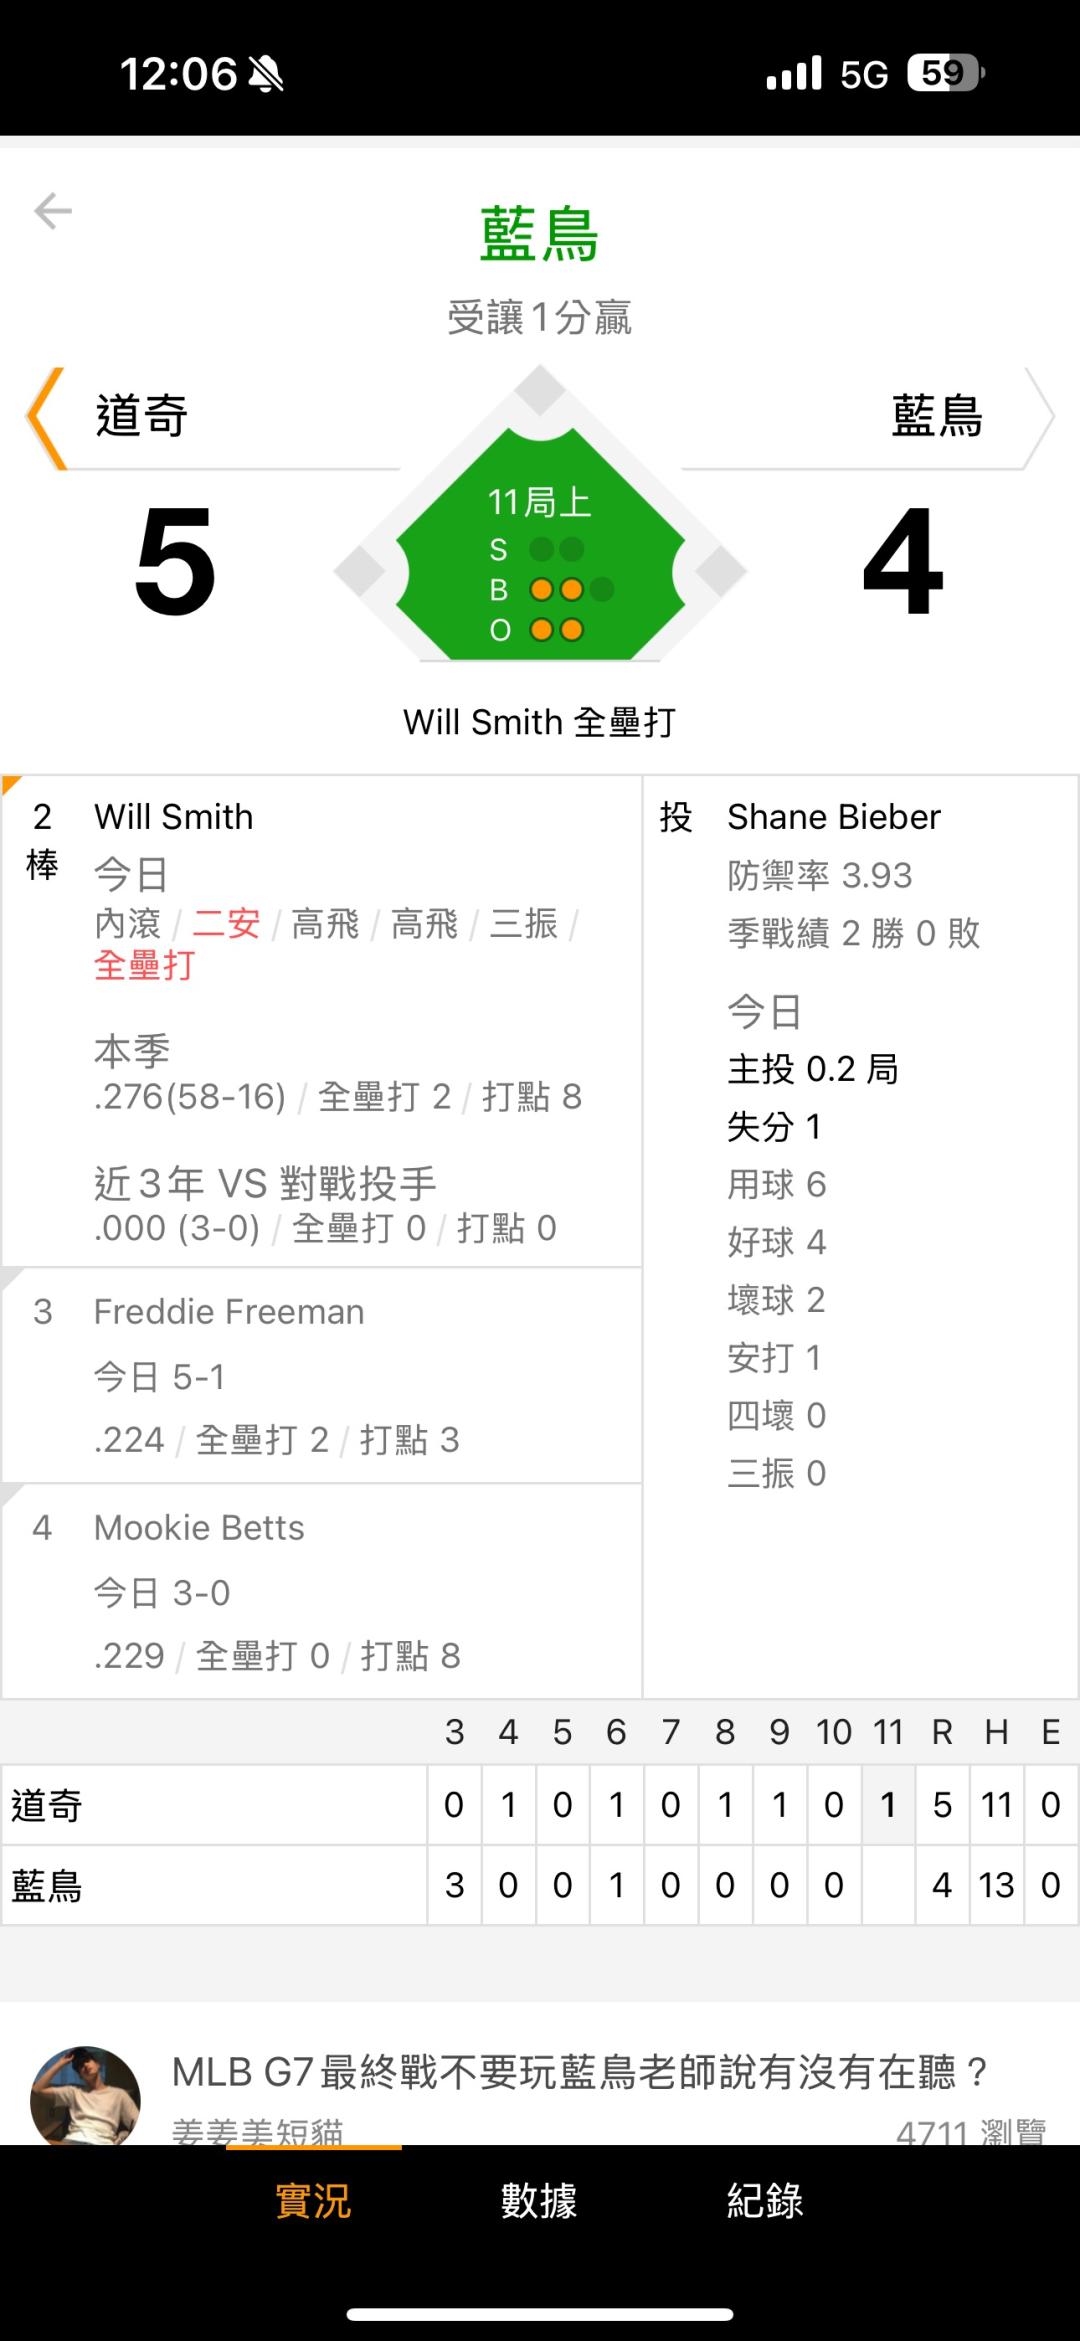The height and width of the screenshot is (2341, 1080).
Task: Tap the left orange chevron beside 道奇
Action: click(46, 418)
